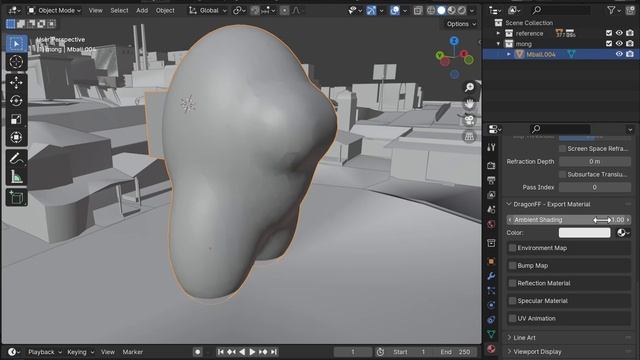Open the outliner filter dropdown
The width and height of the screenshot is (640, 360).
click(x=614, y=10)
